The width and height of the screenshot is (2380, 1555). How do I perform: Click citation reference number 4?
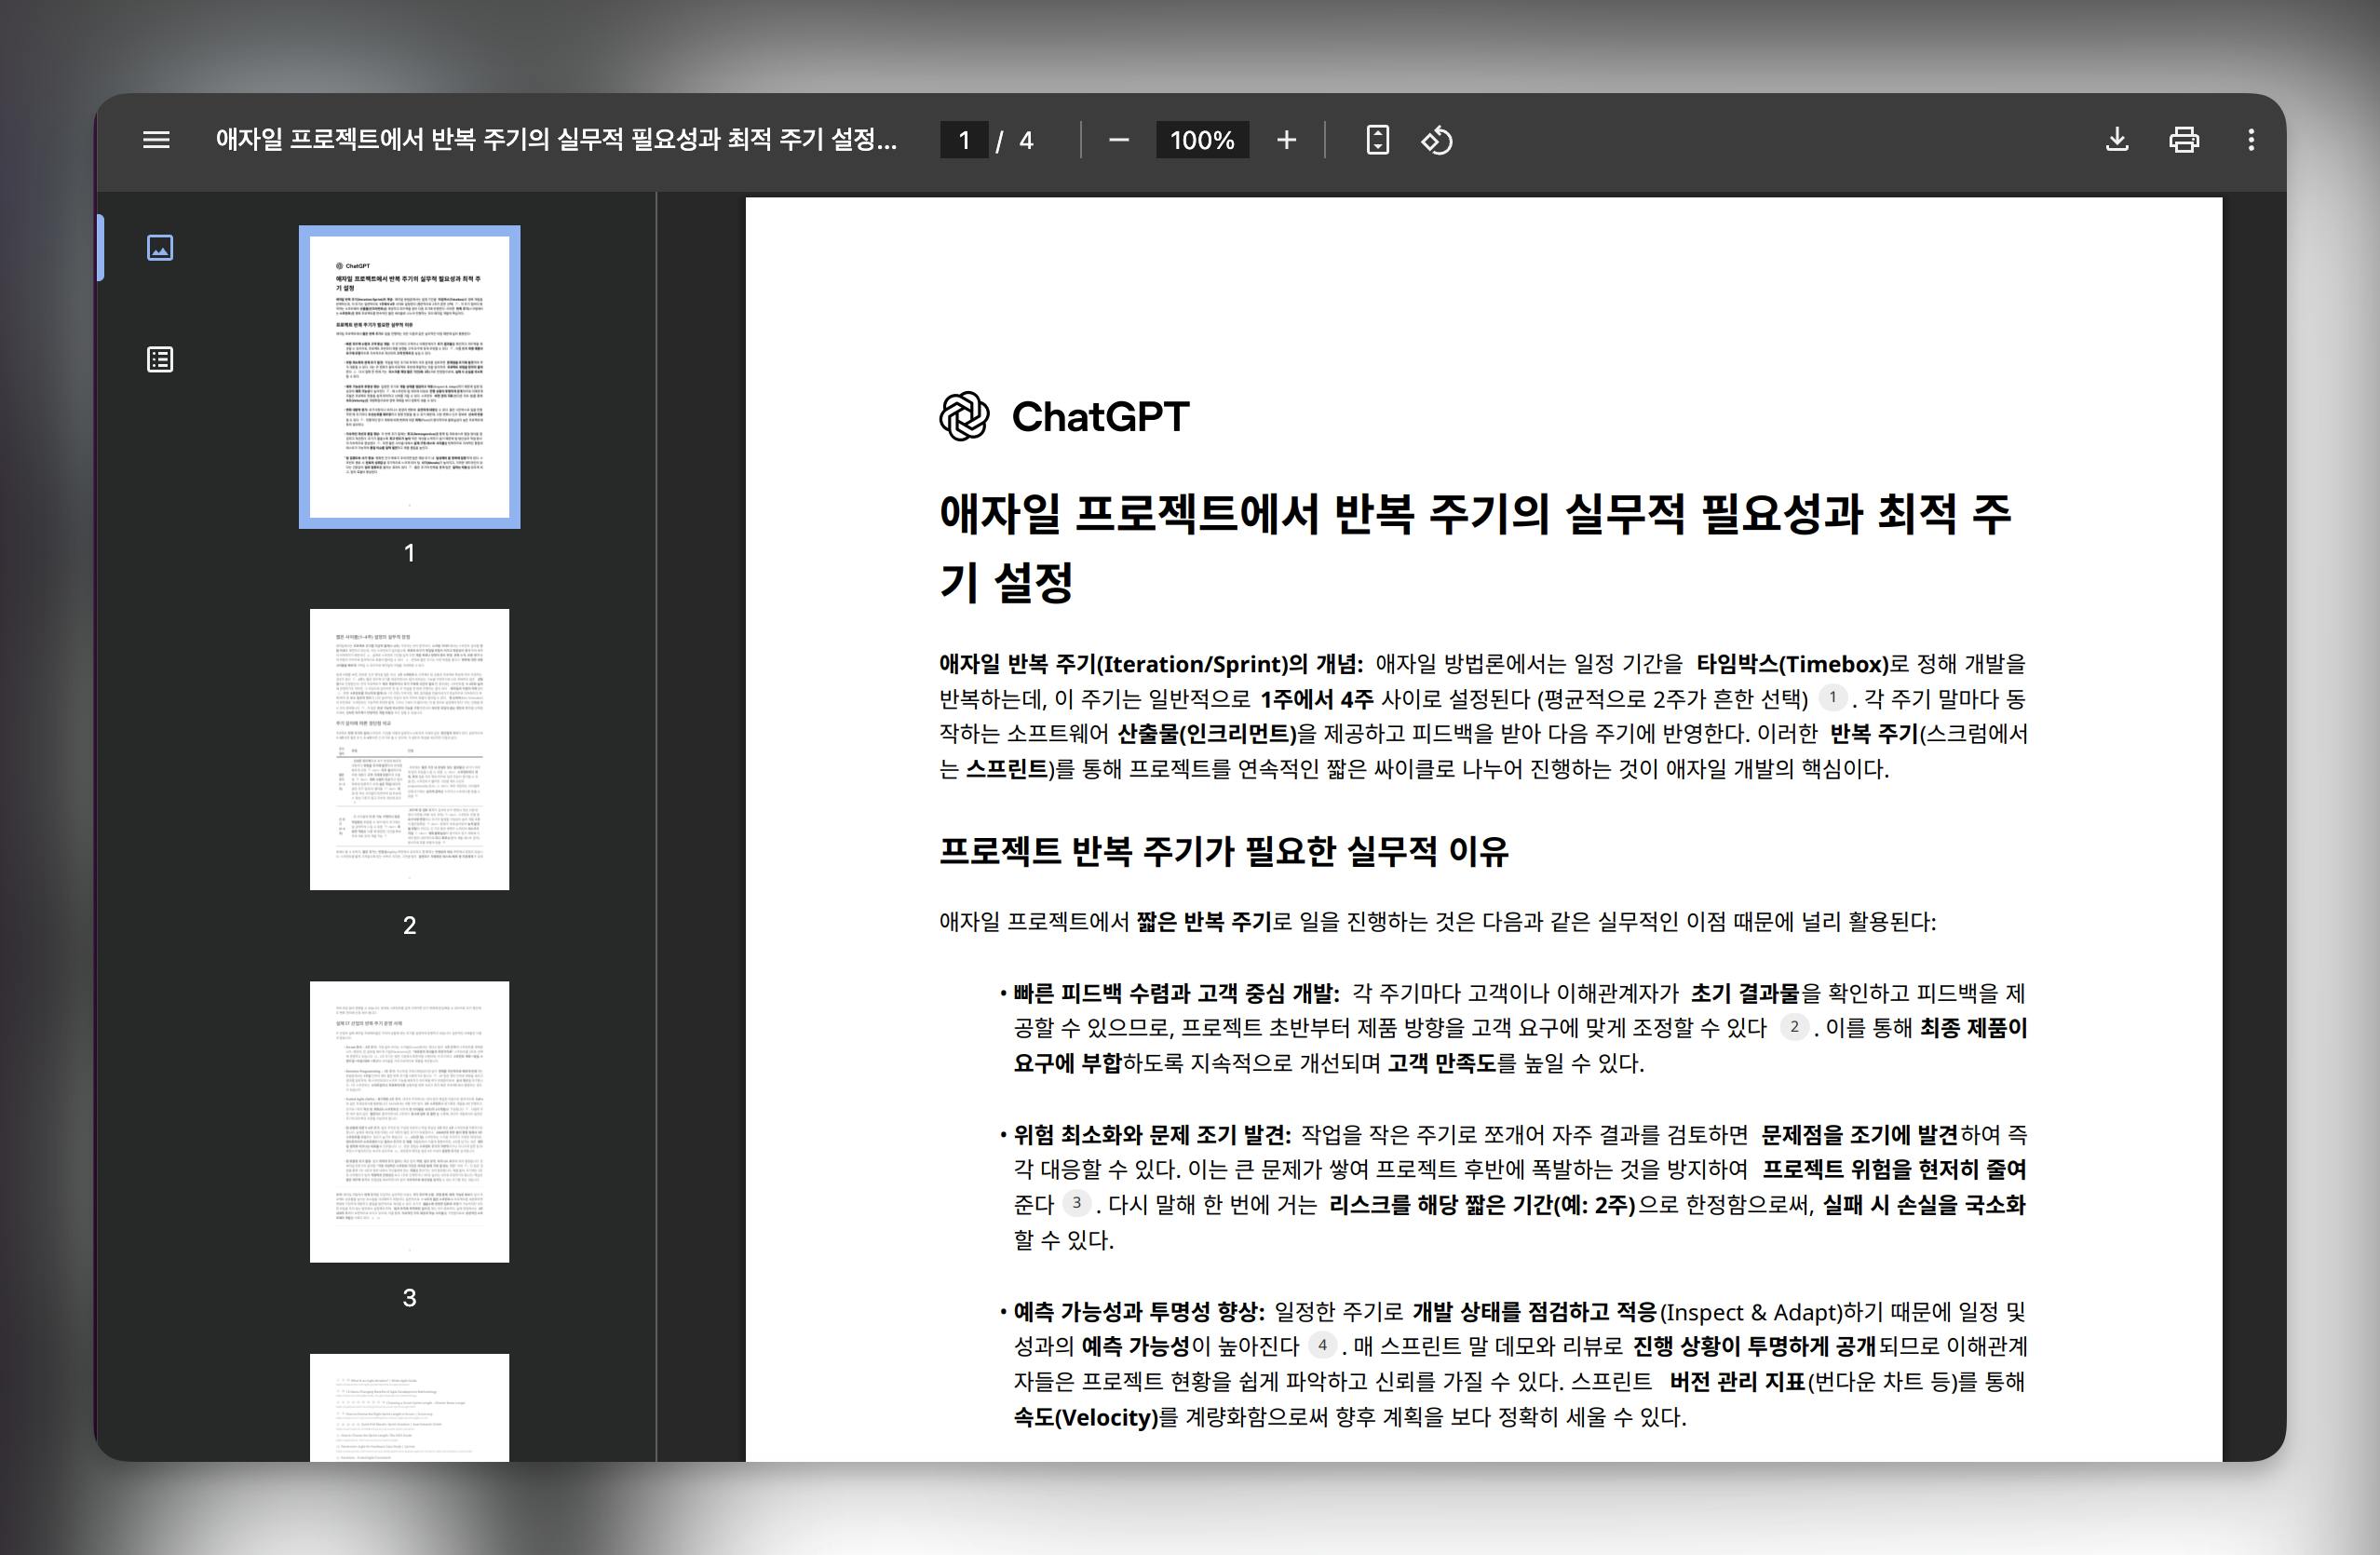1322,1345
